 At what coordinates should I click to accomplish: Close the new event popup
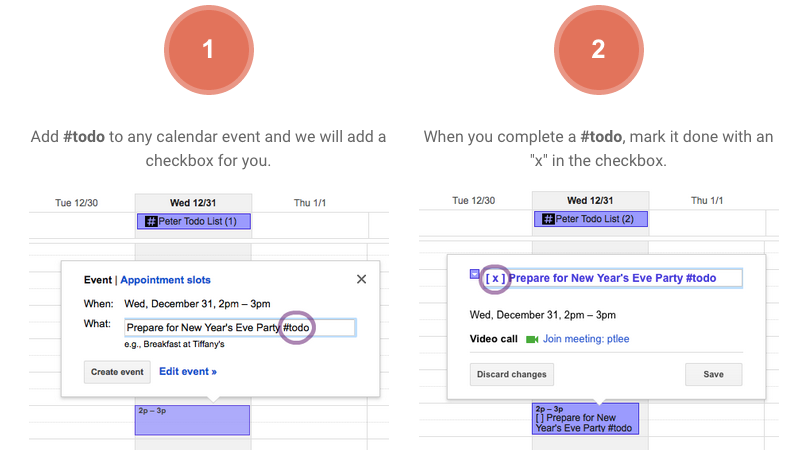pyautogui.click(x=361, y=279)
